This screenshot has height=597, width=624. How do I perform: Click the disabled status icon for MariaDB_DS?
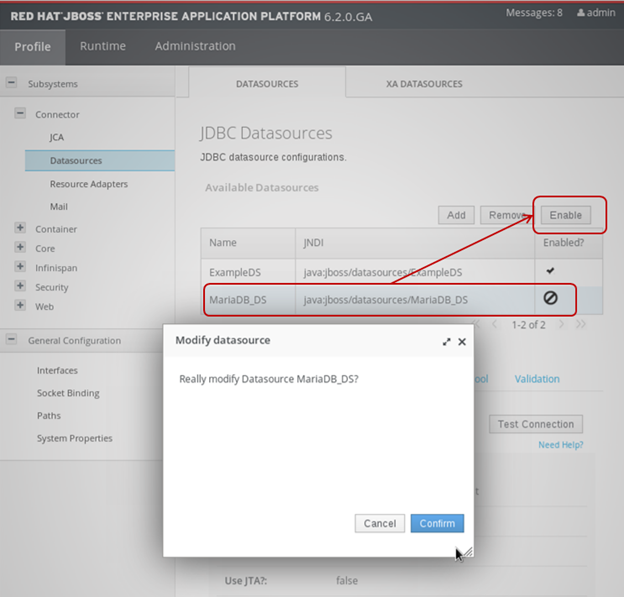pyautogui.click(x=550, y=298)
